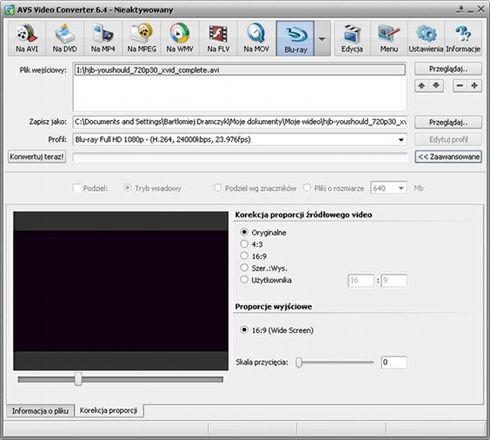The width and height of the screenshot is (490, 440).
Task: Collapse advanced options via << Zaawansowane
Action: (448, 157)
